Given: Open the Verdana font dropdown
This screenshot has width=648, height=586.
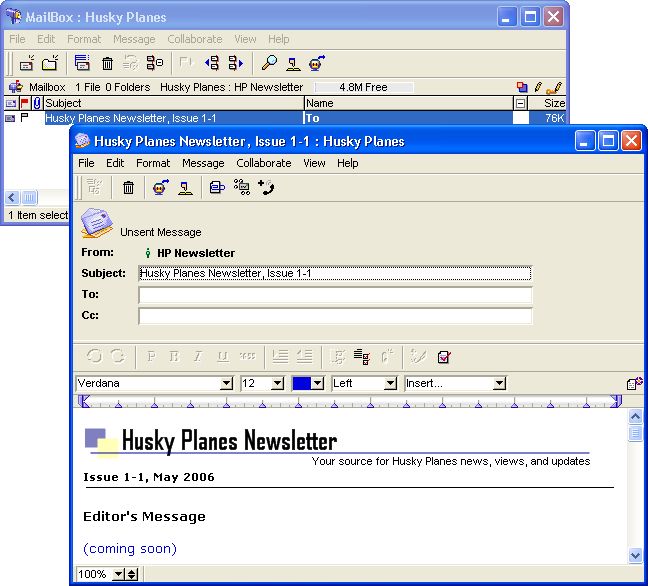Looking at the screenshot, I should (226, 383).
